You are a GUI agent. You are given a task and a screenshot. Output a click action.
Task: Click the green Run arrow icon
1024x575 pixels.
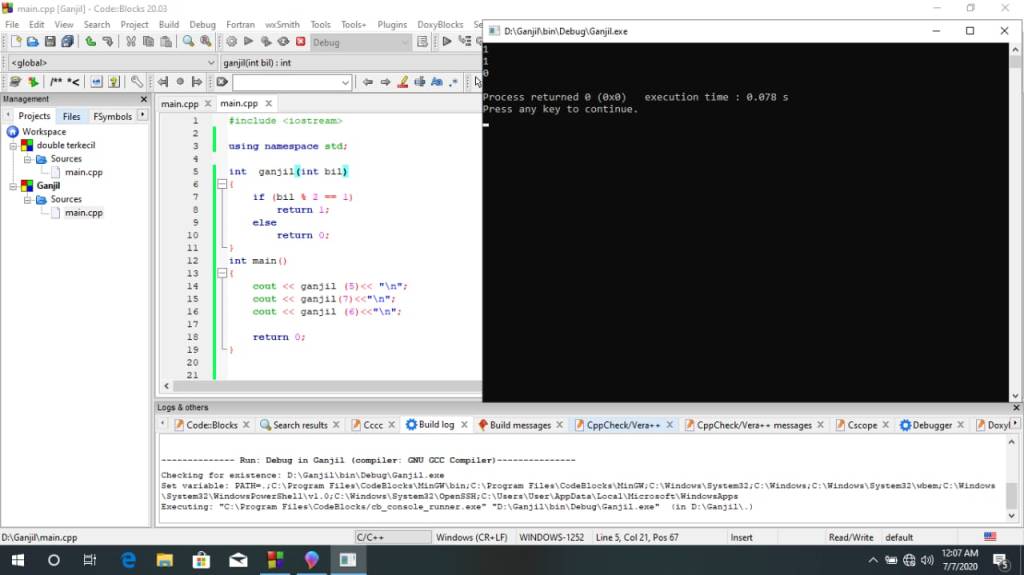[x=249, y=42]
